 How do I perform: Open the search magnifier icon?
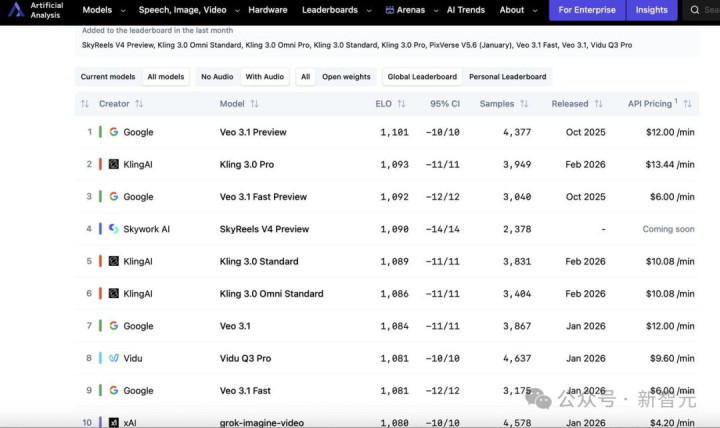[695, 10]
